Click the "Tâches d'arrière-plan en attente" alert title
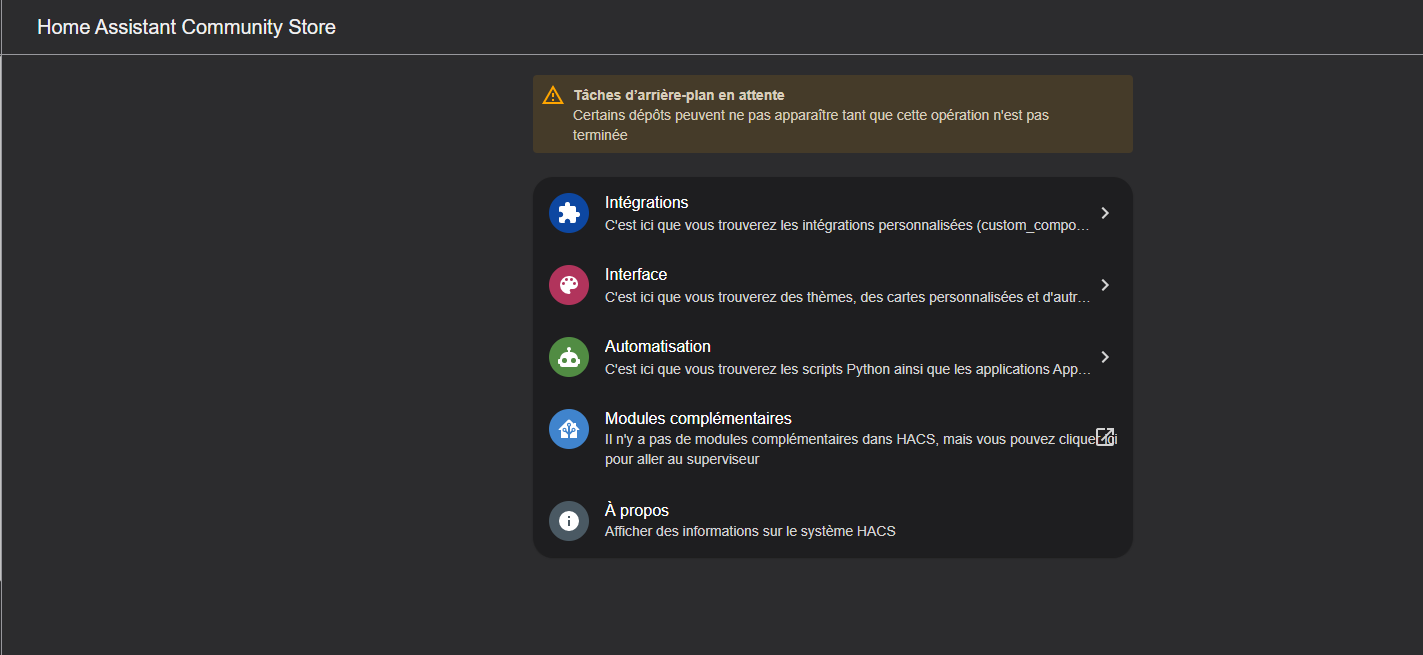 [678, 95]
